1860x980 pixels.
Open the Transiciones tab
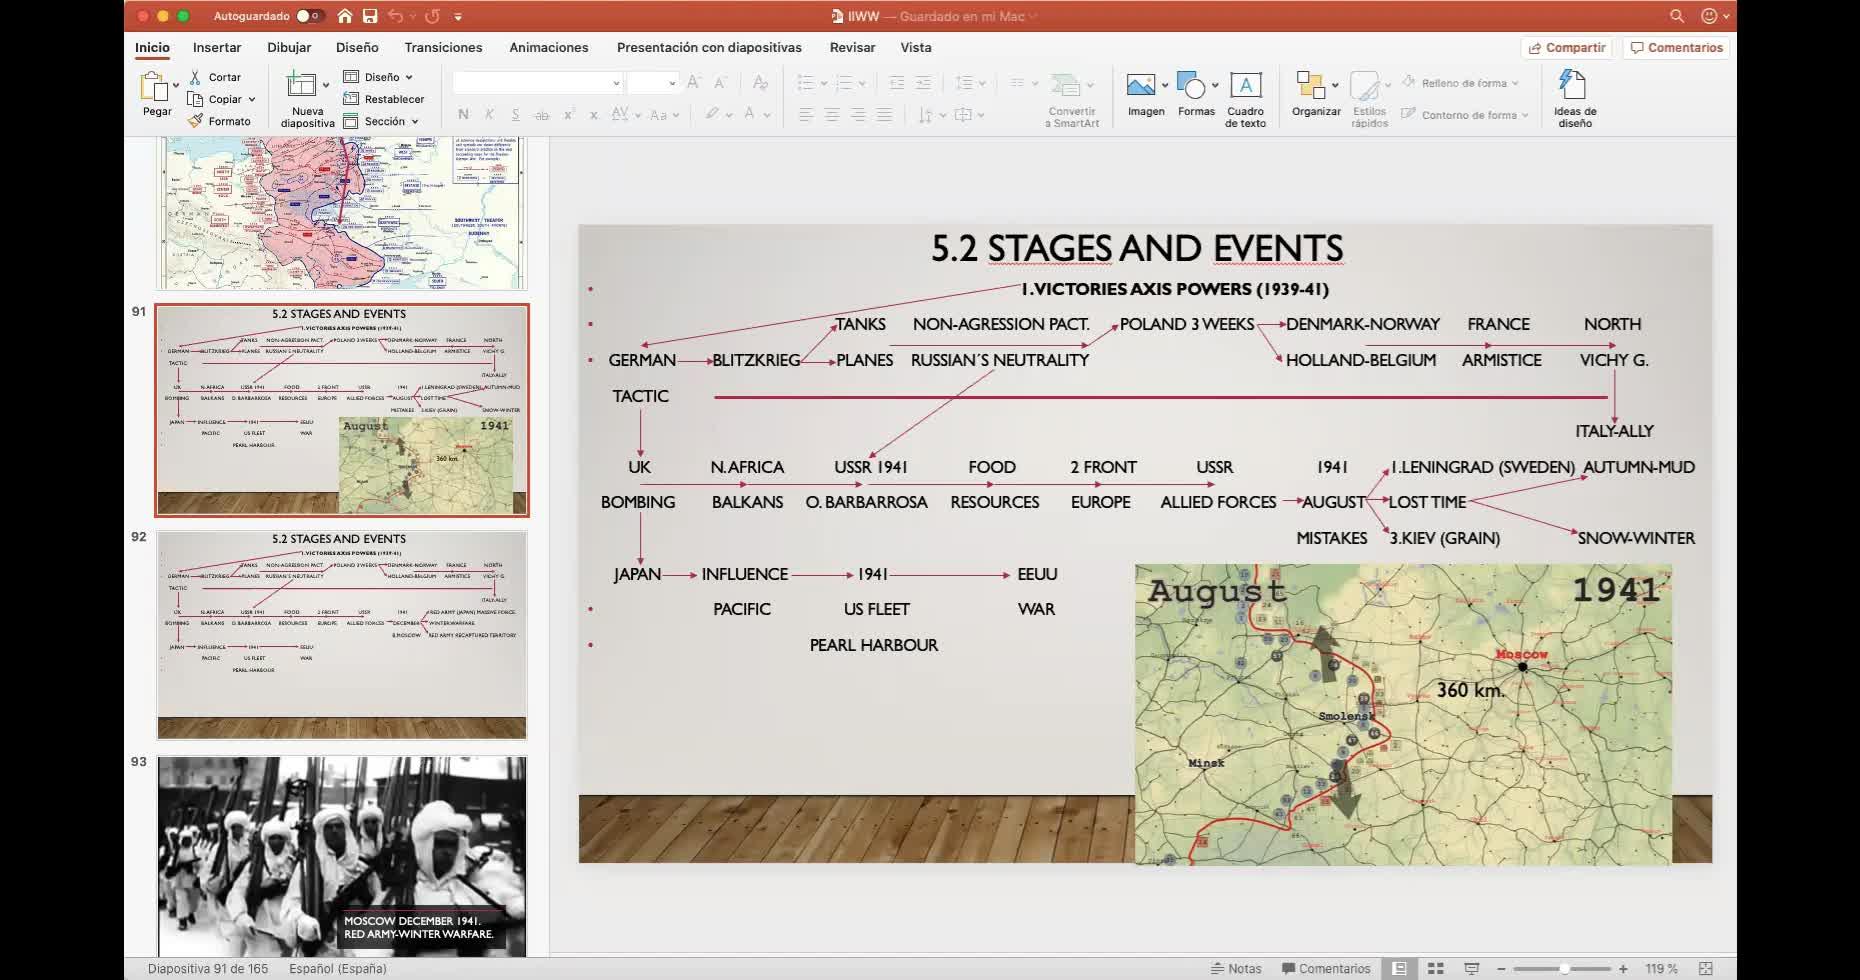click(443, 47)
